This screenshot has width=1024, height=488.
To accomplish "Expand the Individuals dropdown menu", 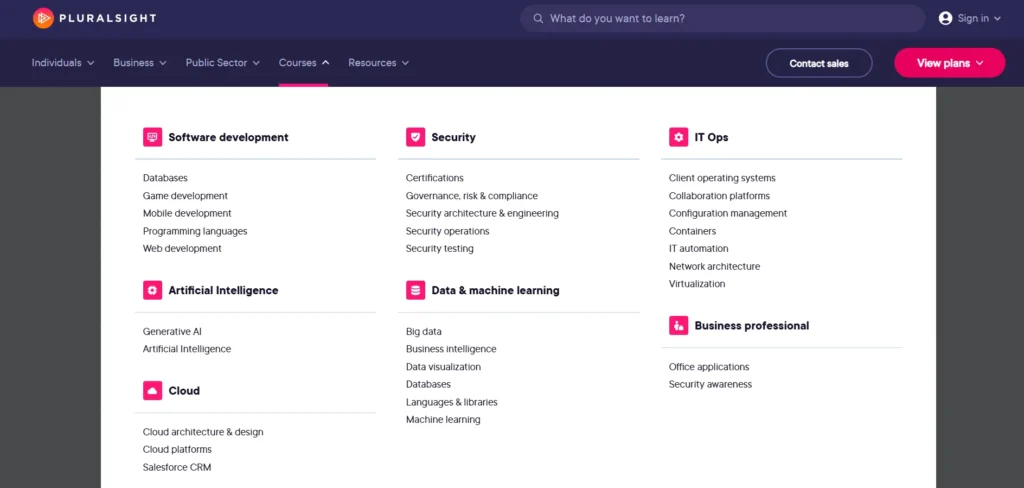I will pyautogui.click(x=63, y=63).
